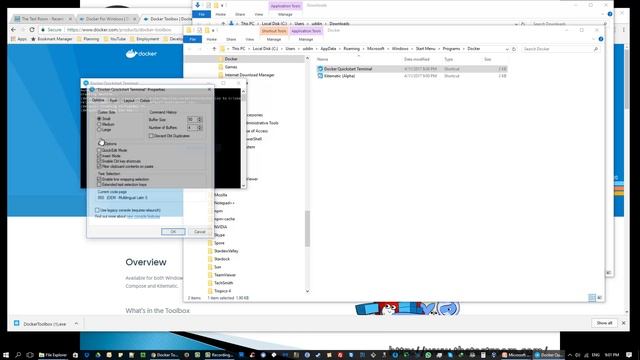Viewport: 640px width, 360px height.
Task: Toggle Discard Old Duplicates checkbox
Action: point(151,136)
